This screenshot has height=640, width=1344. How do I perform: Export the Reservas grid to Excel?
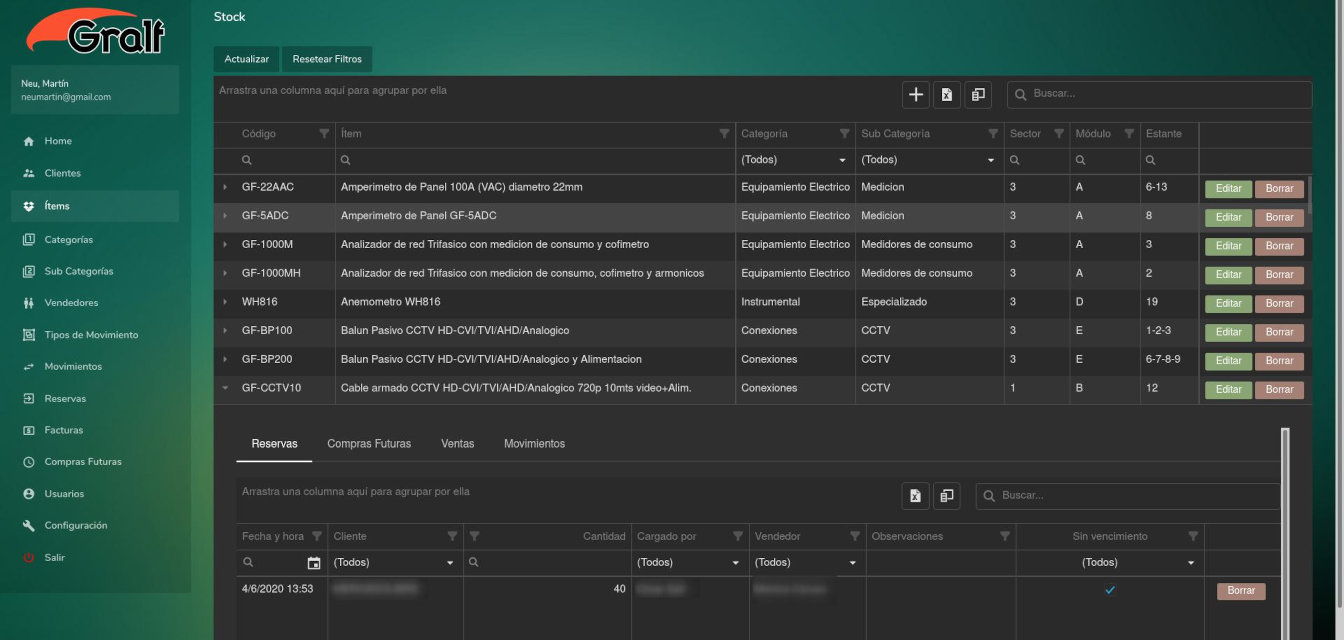(914, 496)
